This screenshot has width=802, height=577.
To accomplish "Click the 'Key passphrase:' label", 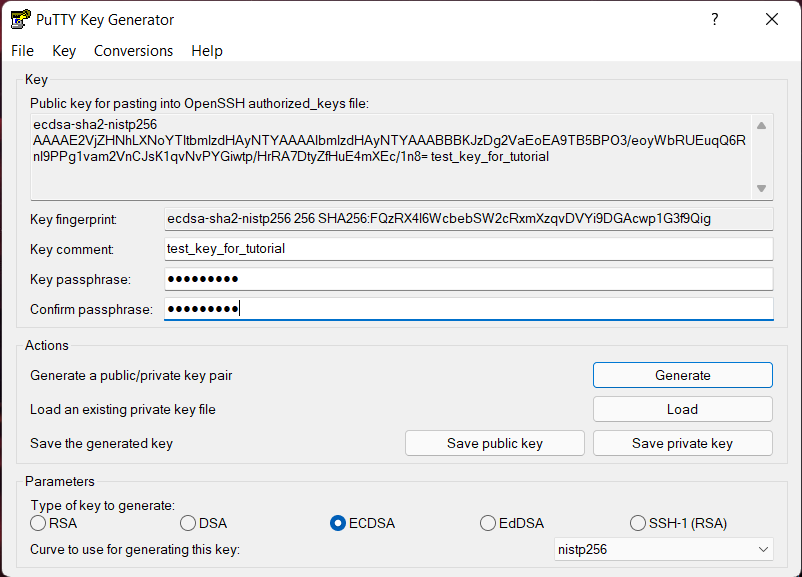I will [80, 279].
